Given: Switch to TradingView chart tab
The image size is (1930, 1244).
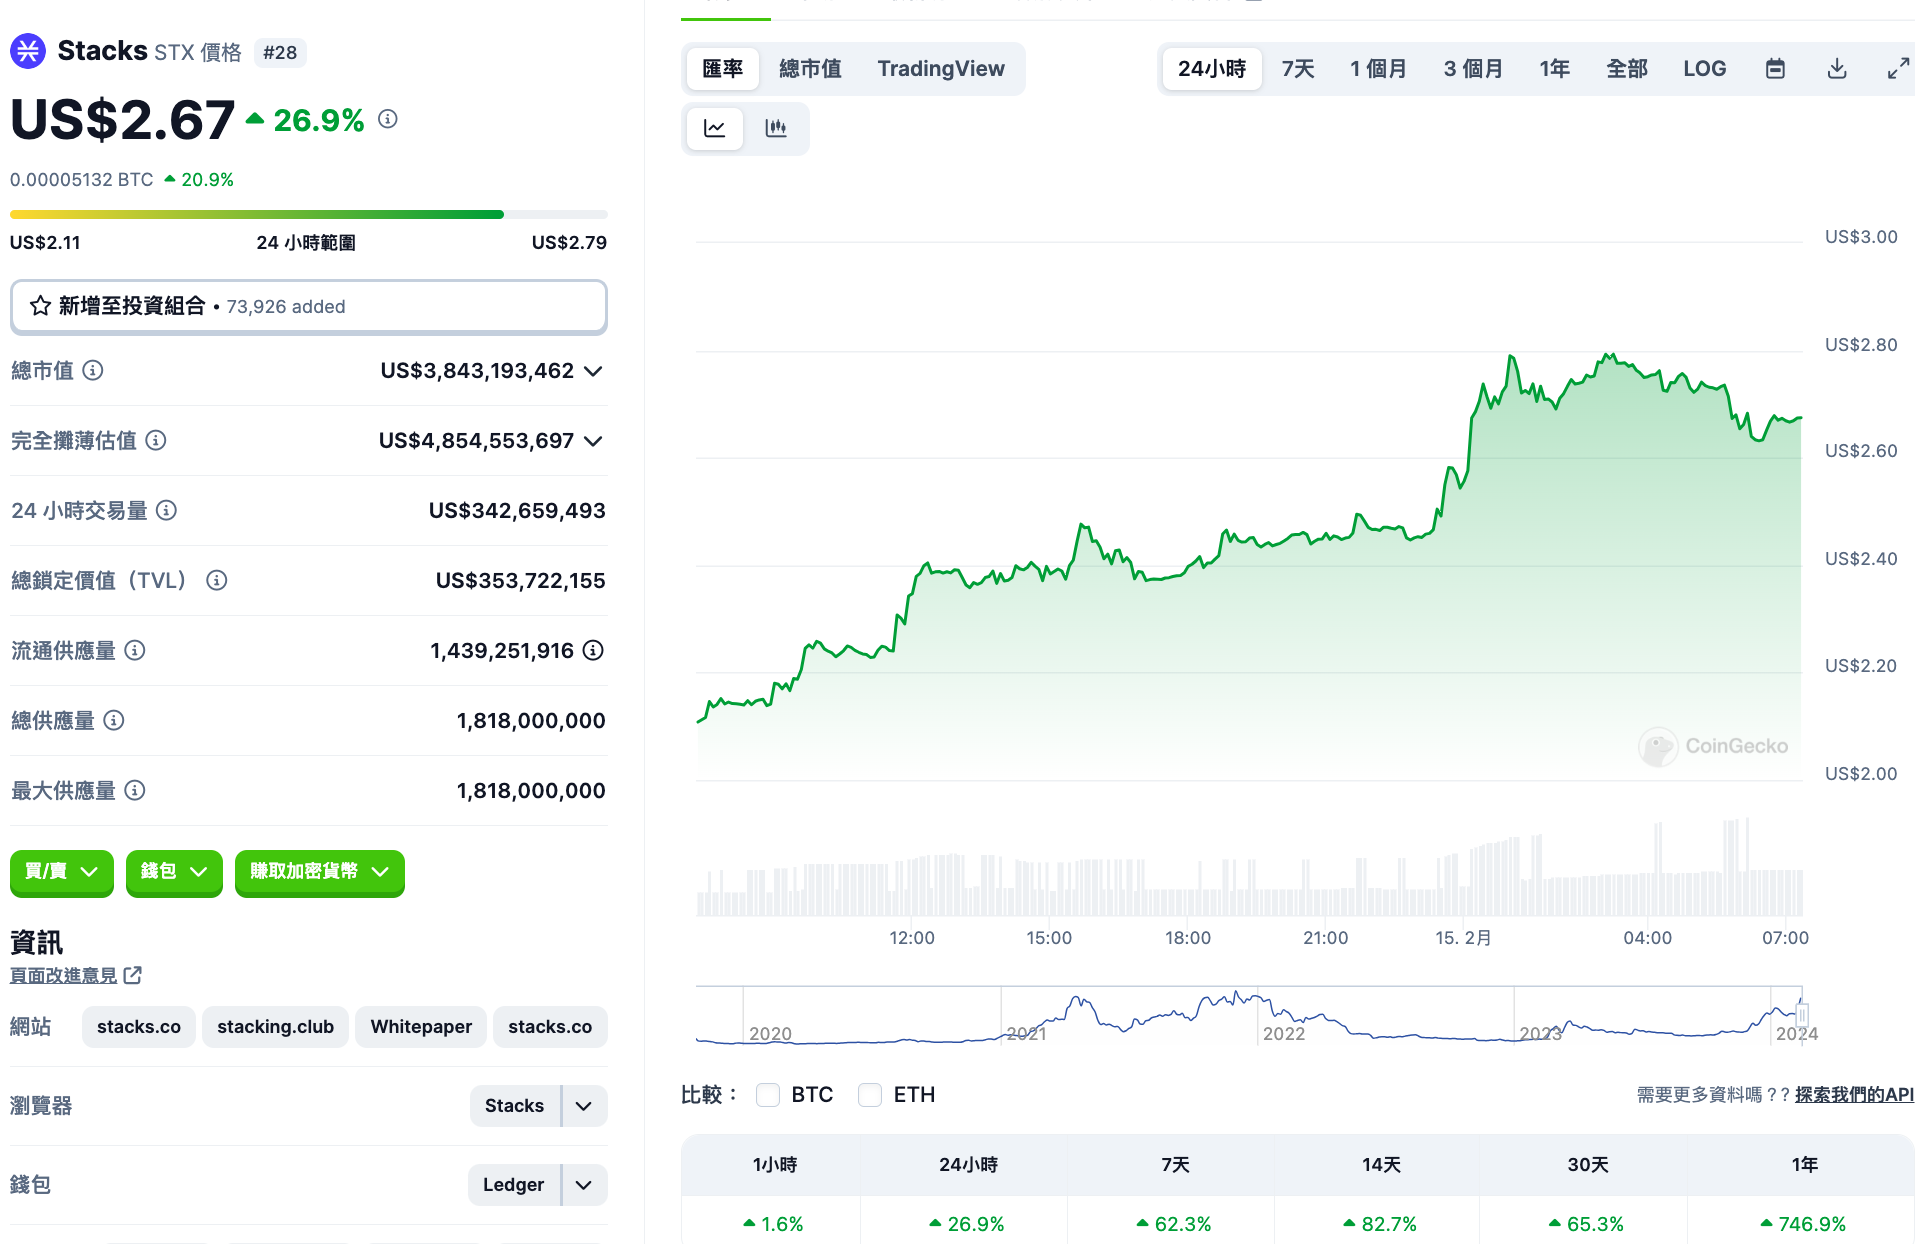Looking at the screenshot, I should pos(940,69).
